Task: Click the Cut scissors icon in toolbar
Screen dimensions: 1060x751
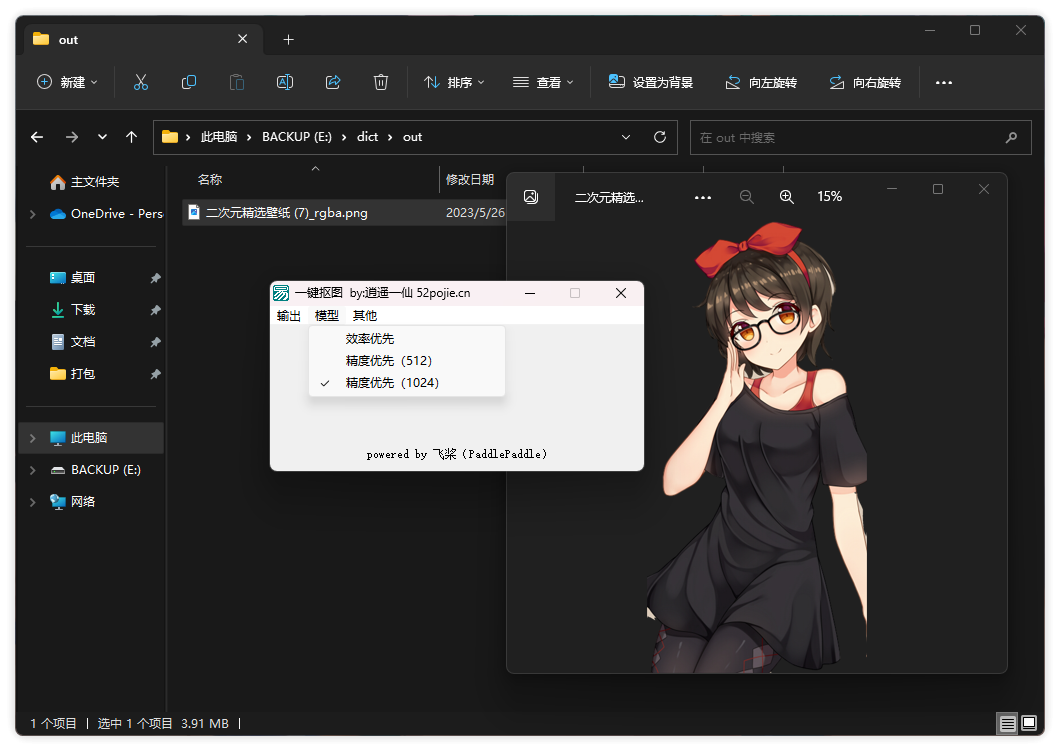Action: [x=140, y=82]
